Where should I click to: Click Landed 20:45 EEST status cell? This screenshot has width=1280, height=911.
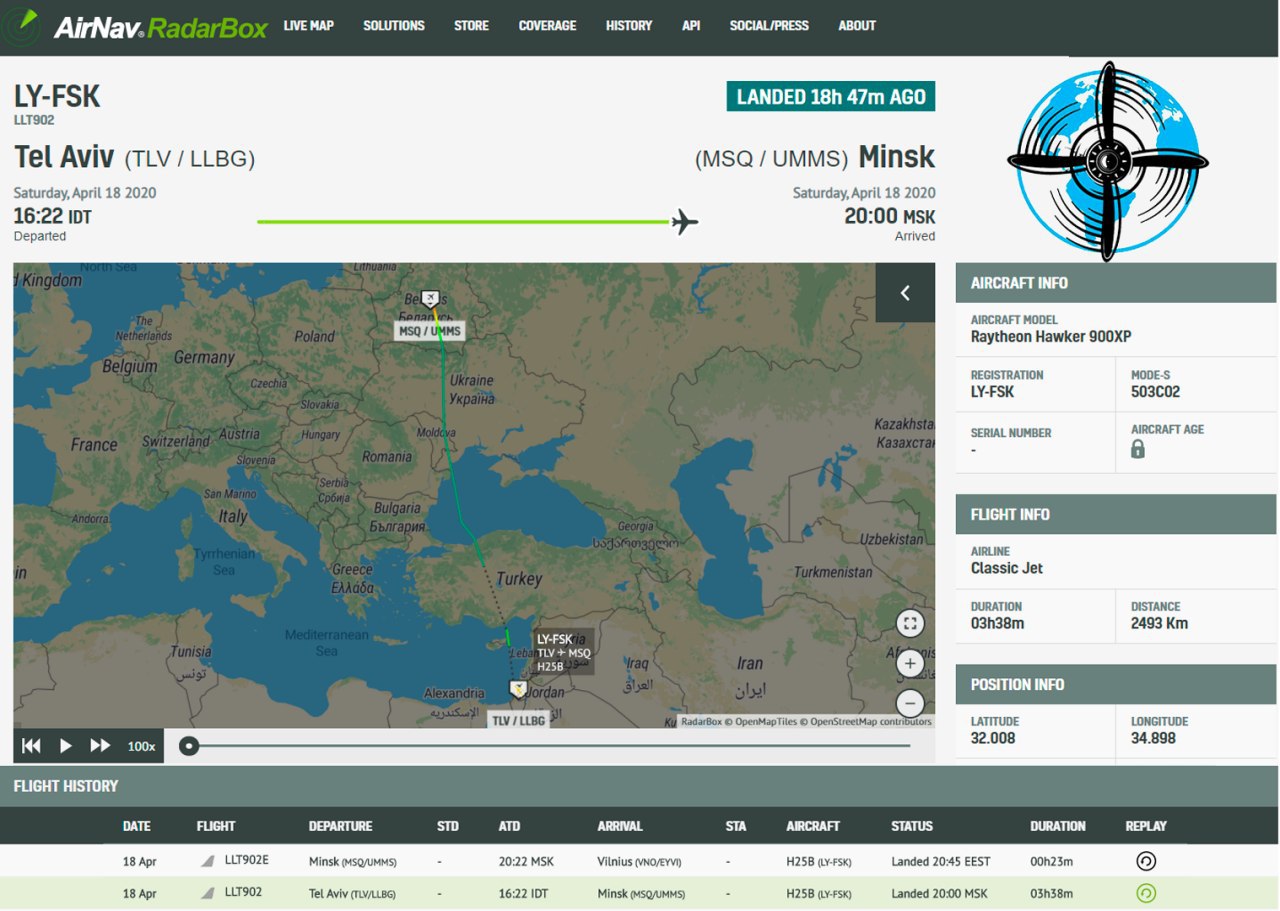(x=941, y=861)
